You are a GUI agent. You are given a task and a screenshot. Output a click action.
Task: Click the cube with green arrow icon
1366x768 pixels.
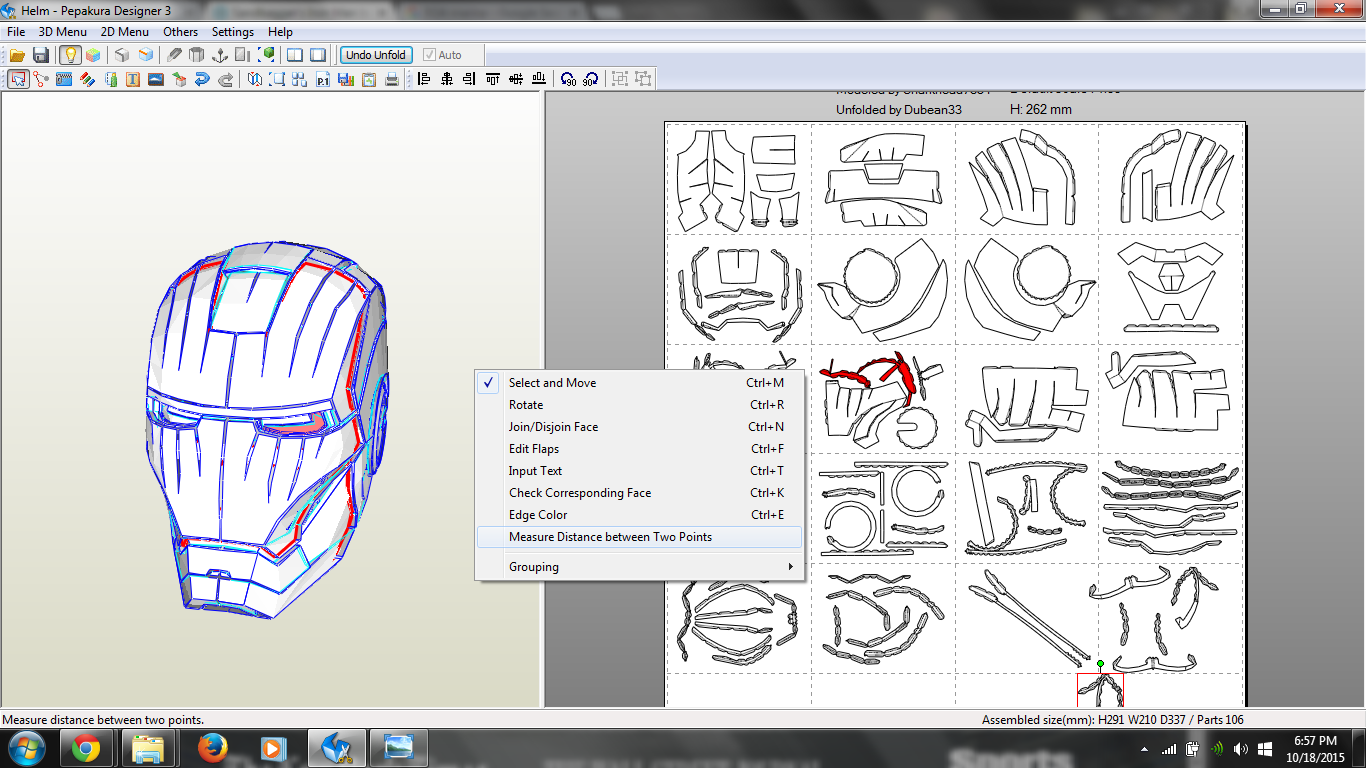[179, 79]
